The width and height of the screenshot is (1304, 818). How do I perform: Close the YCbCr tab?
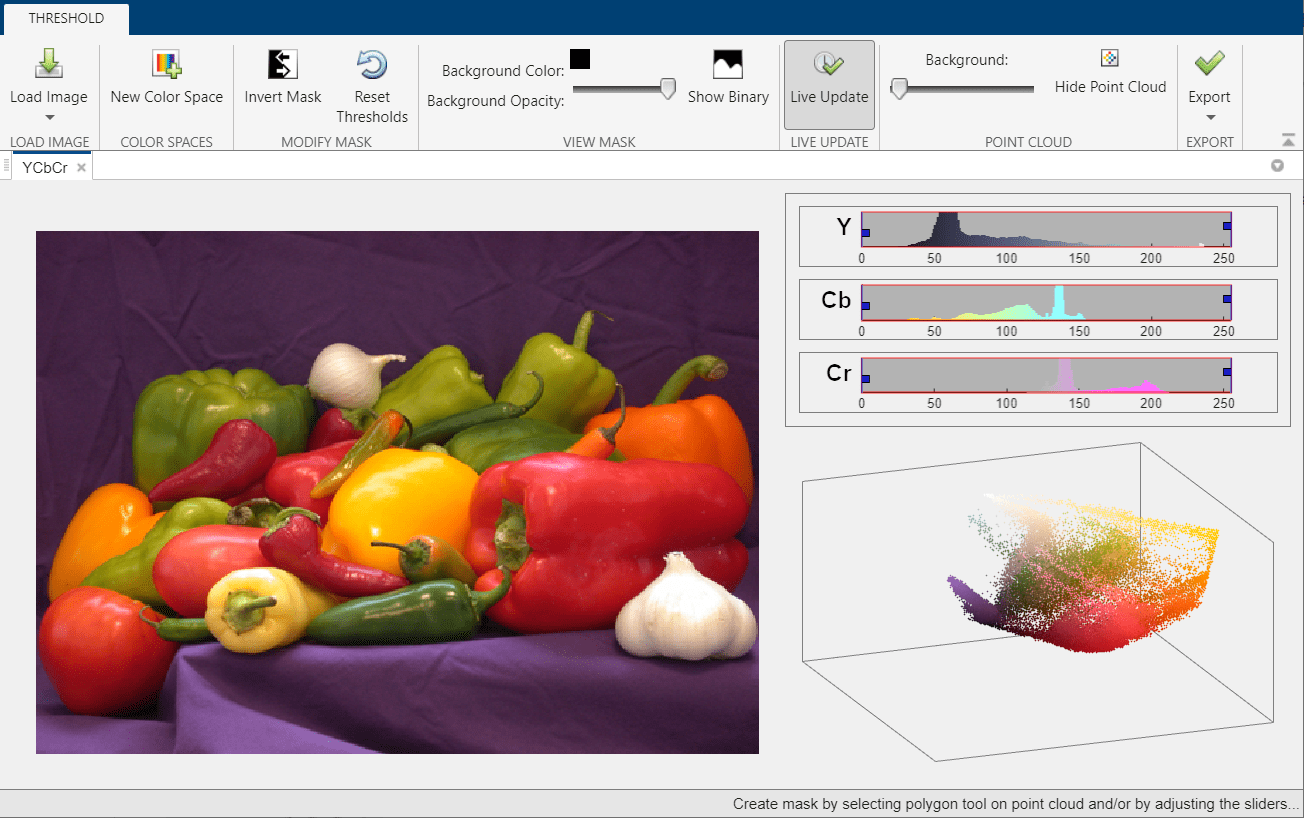[x=81, y=168]
